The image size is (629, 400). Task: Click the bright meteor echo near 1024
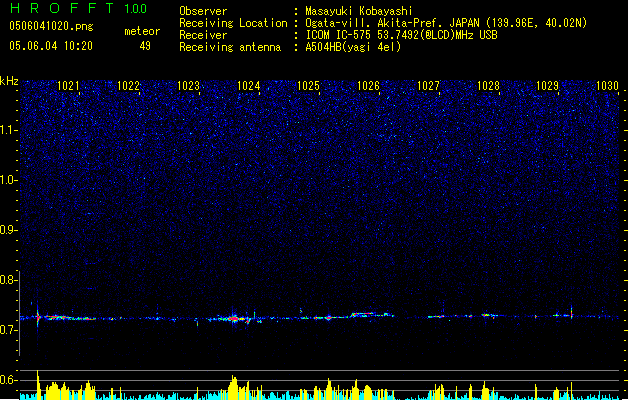tap(234, 319)
